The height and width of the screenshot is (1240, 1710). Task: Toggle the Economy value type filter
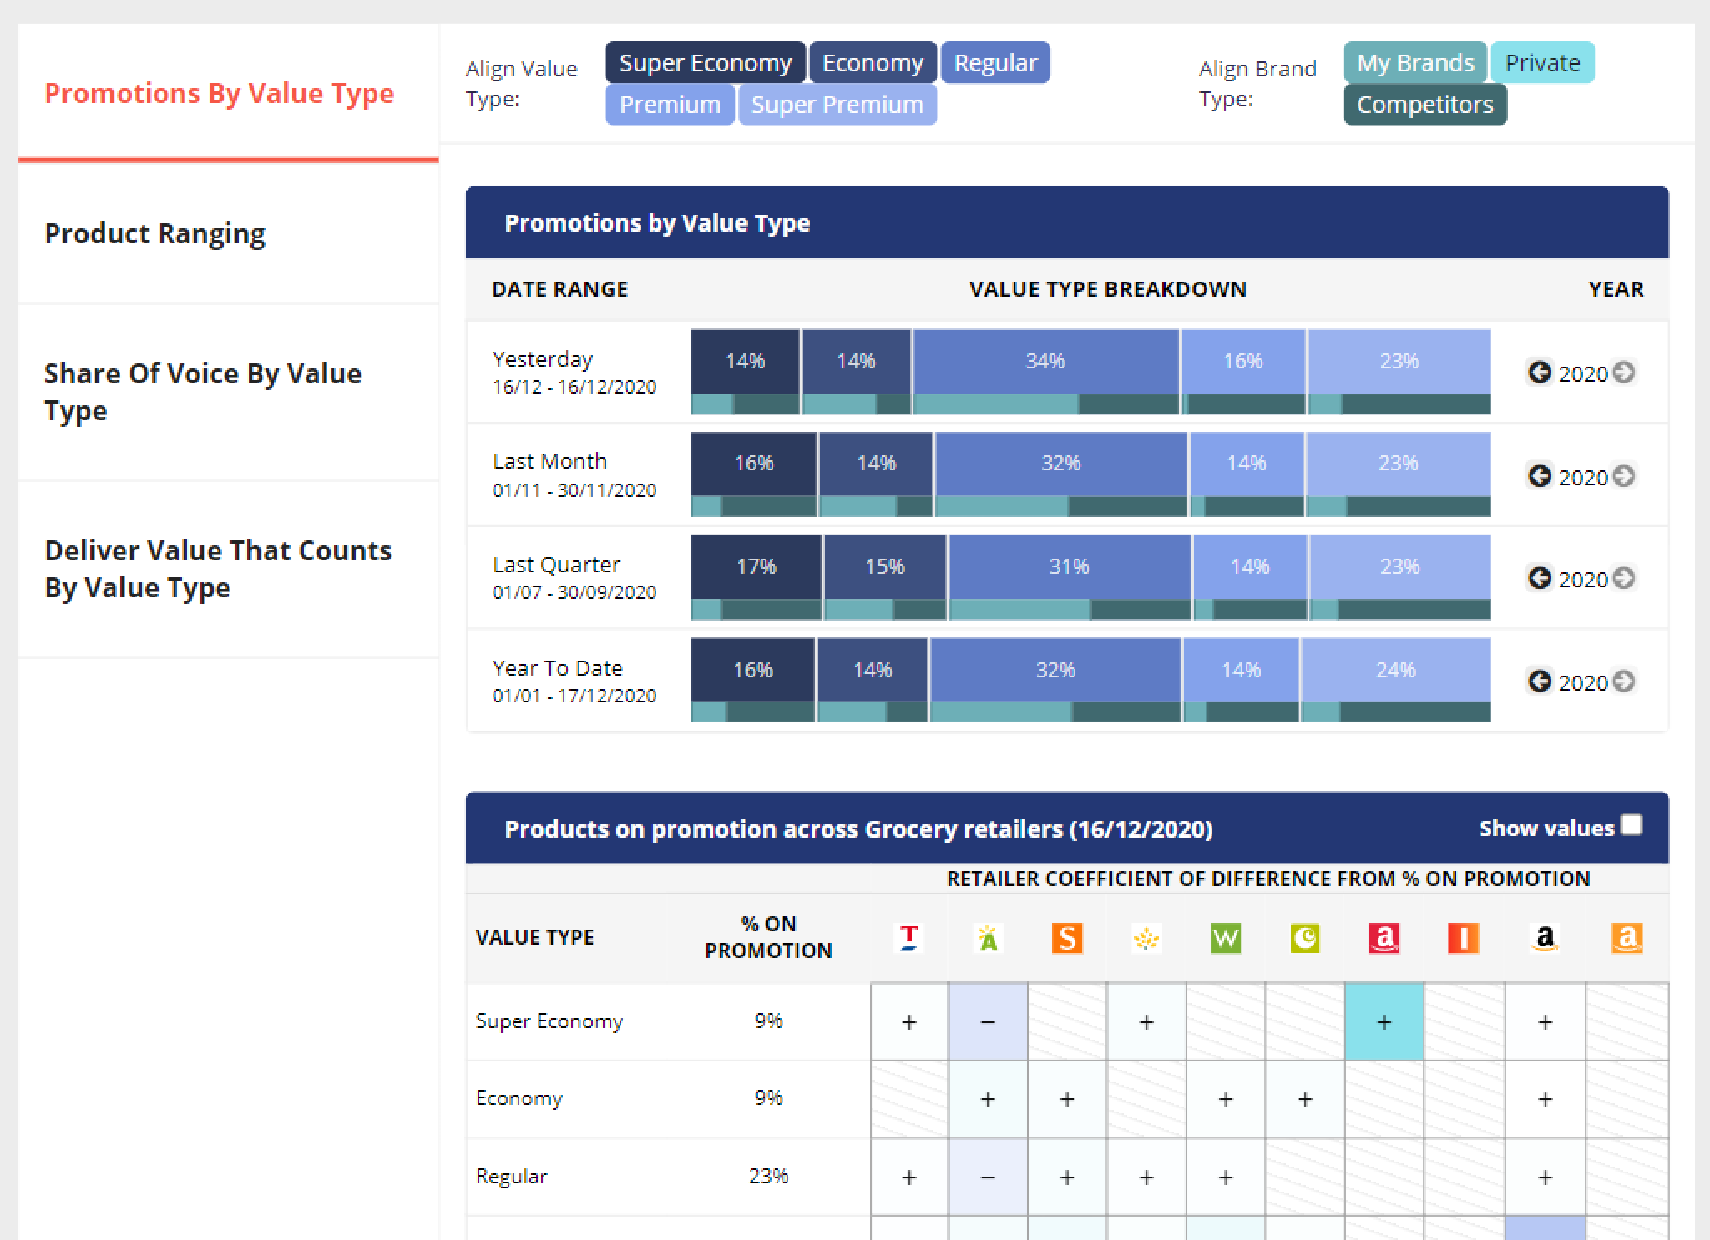(873, 62)
